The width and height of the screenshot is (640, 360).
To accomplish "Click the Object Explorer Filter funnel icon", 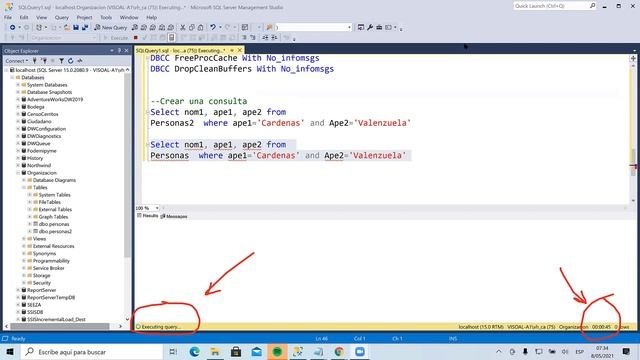I will click(61, 61).
